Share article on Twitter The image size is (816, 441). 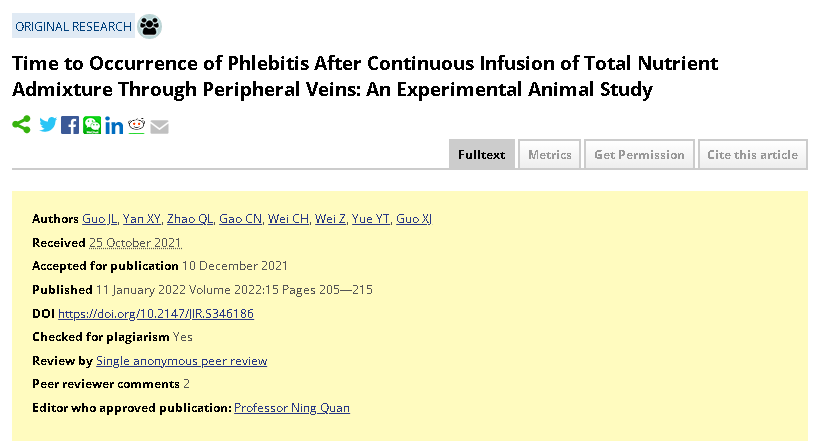pyautogui.click(x=48, y=125)
